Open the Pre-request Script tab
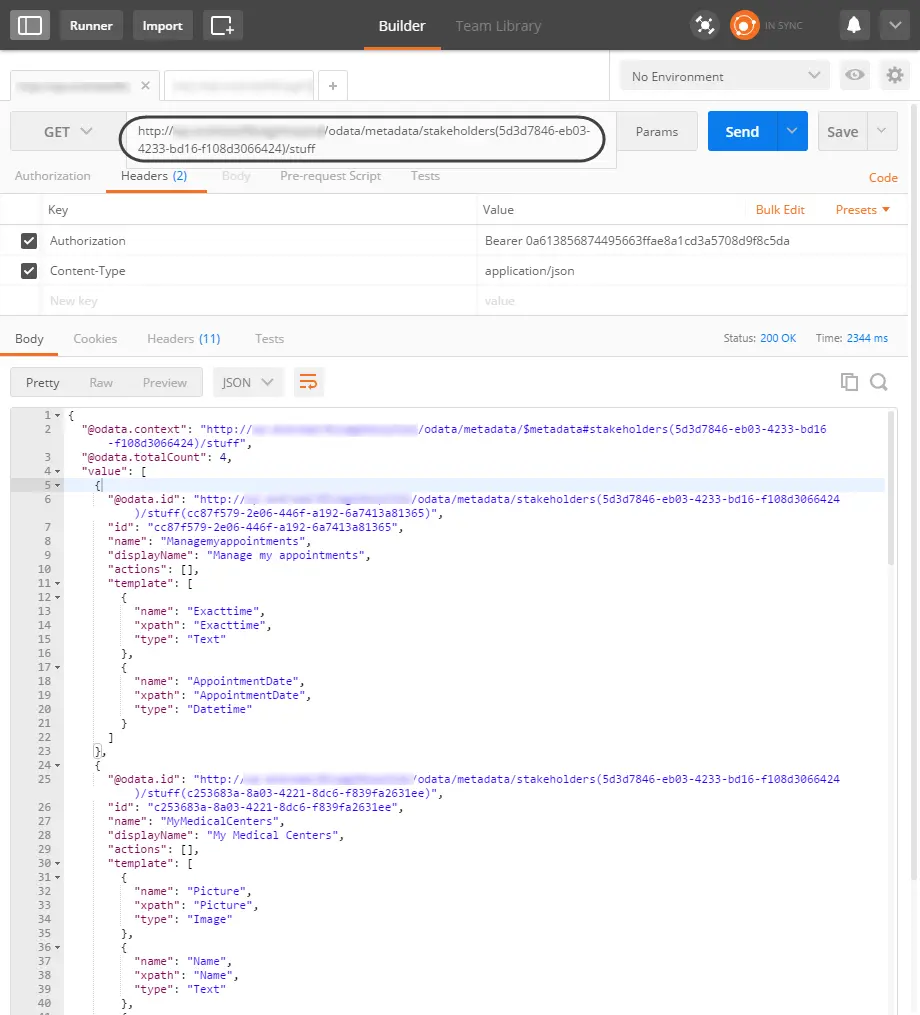The image size is (920, 1015). point(330,175)
